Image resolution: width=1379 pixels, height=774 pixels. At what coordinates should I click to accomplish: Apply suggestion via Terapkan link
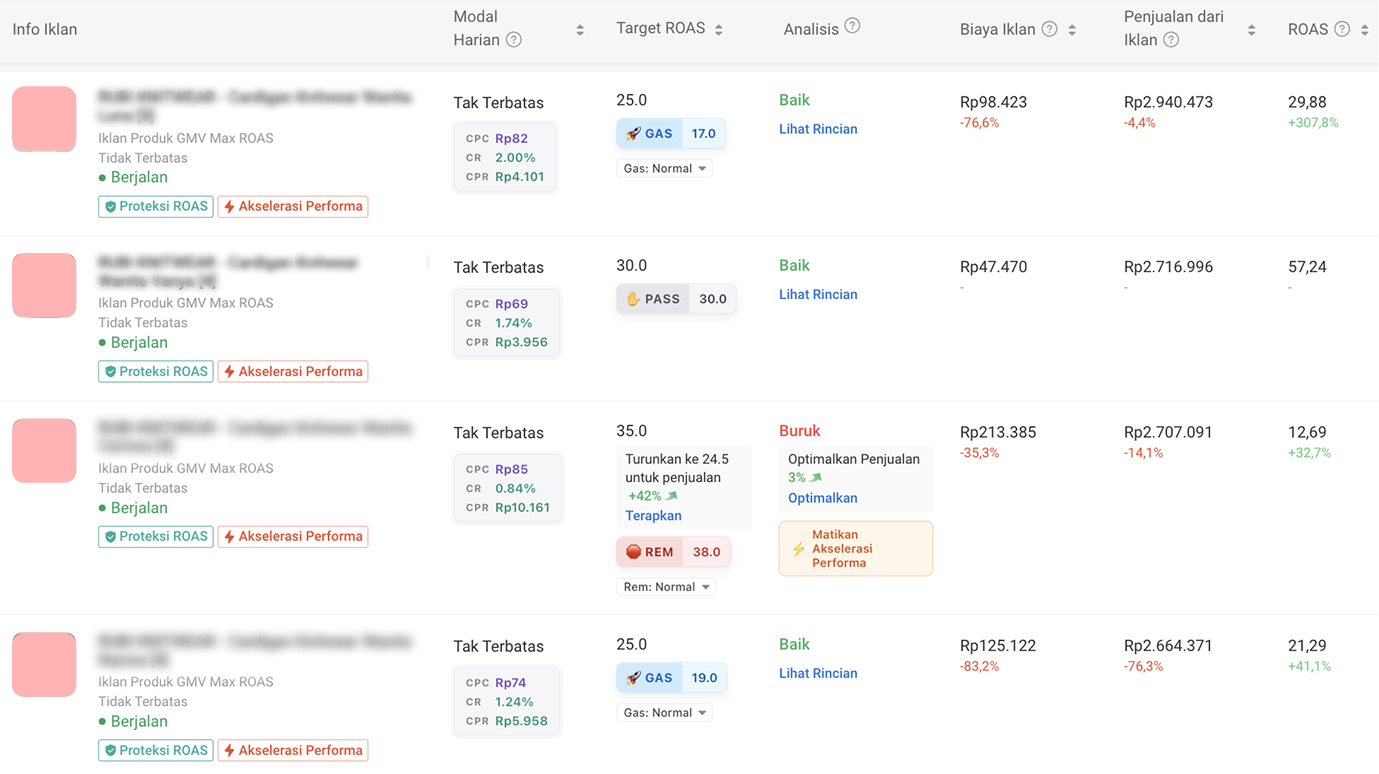[653, 516]
